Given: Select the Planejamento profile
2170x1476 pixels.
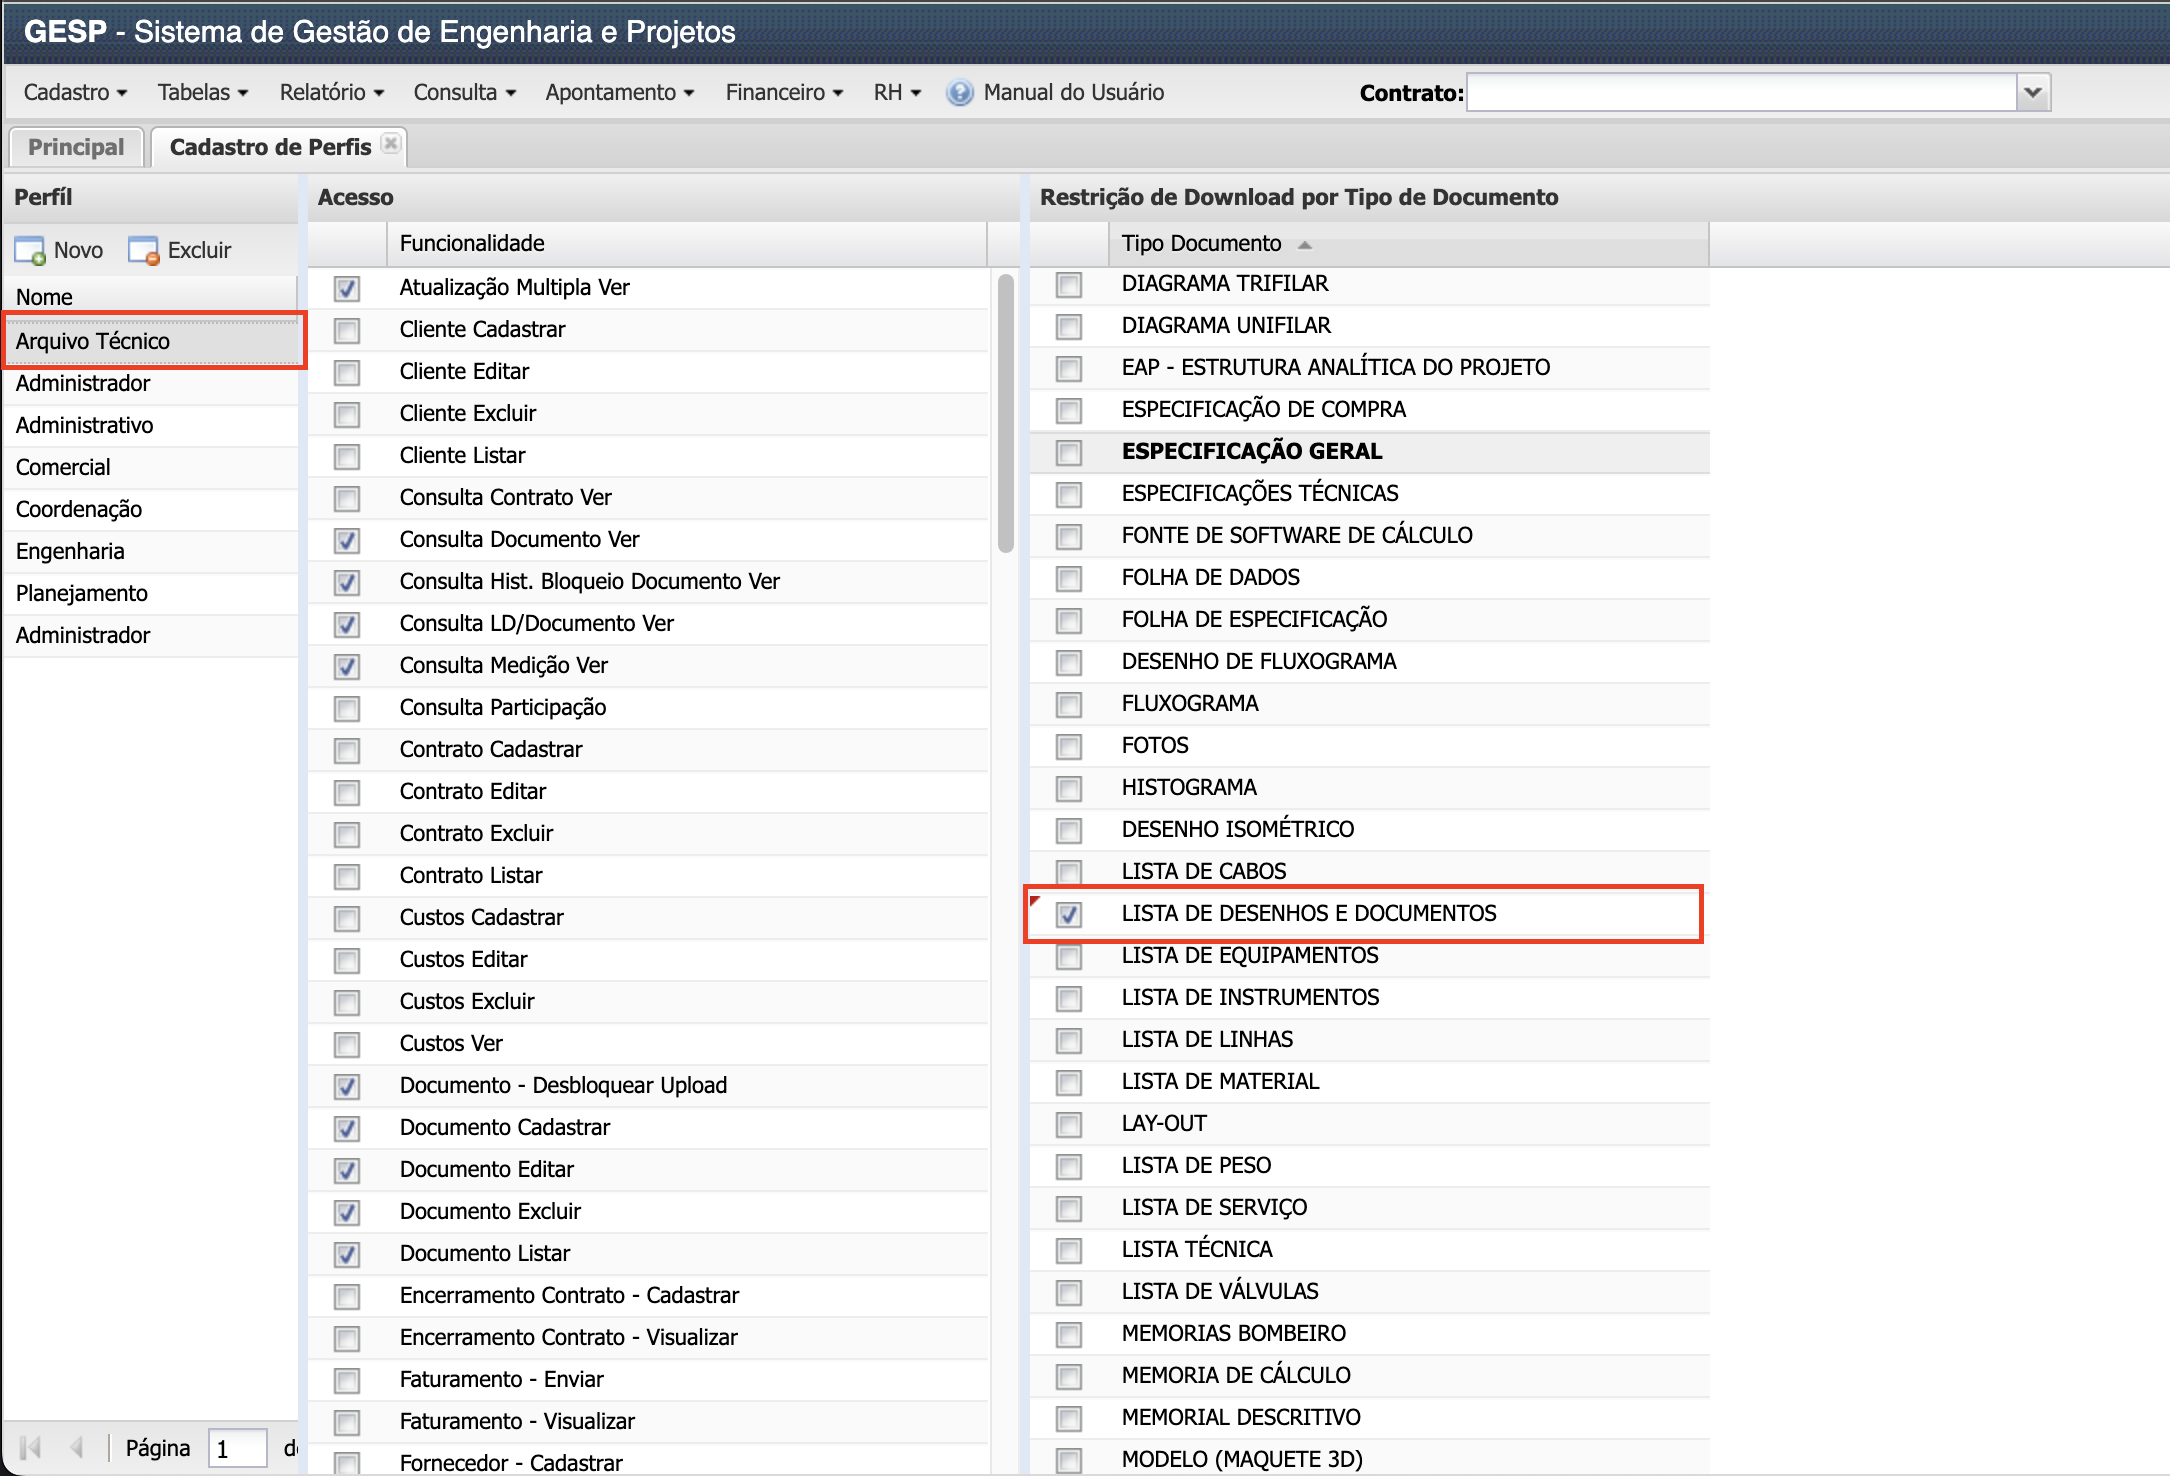Looking at the screenshot, I should tap(82, 593).
